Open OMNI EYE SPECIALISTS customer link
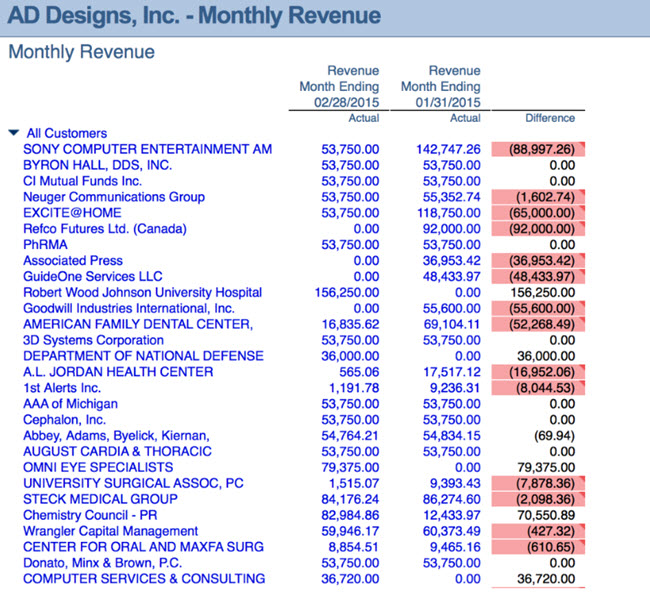 [x=98, y=467]
